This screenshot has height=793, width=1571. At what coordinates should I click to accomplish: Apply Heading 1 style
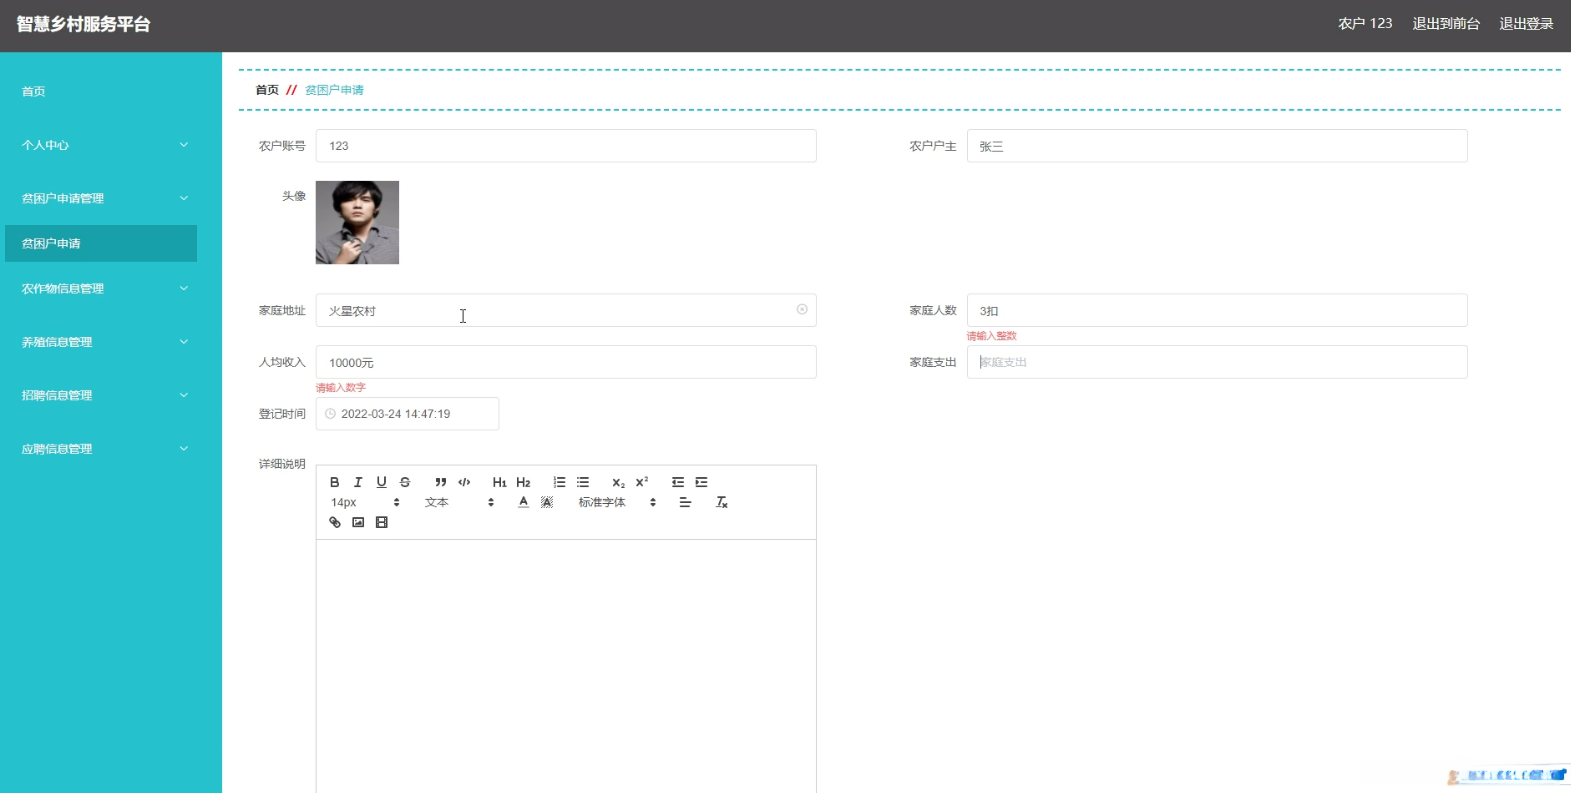coord(500,482)
